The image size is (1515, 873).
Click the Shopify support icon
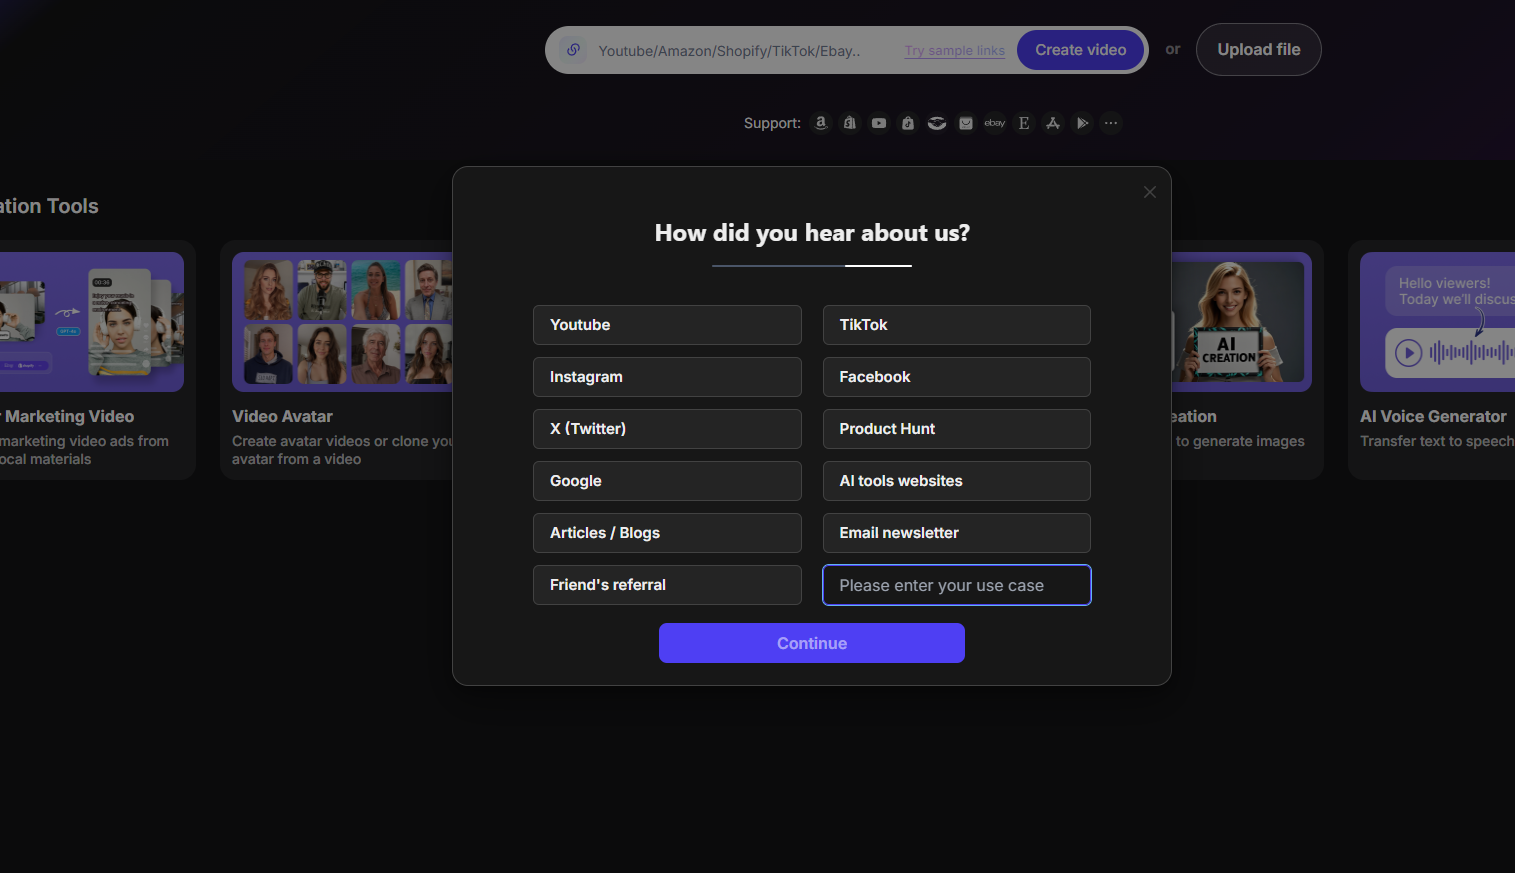[850, 123]
